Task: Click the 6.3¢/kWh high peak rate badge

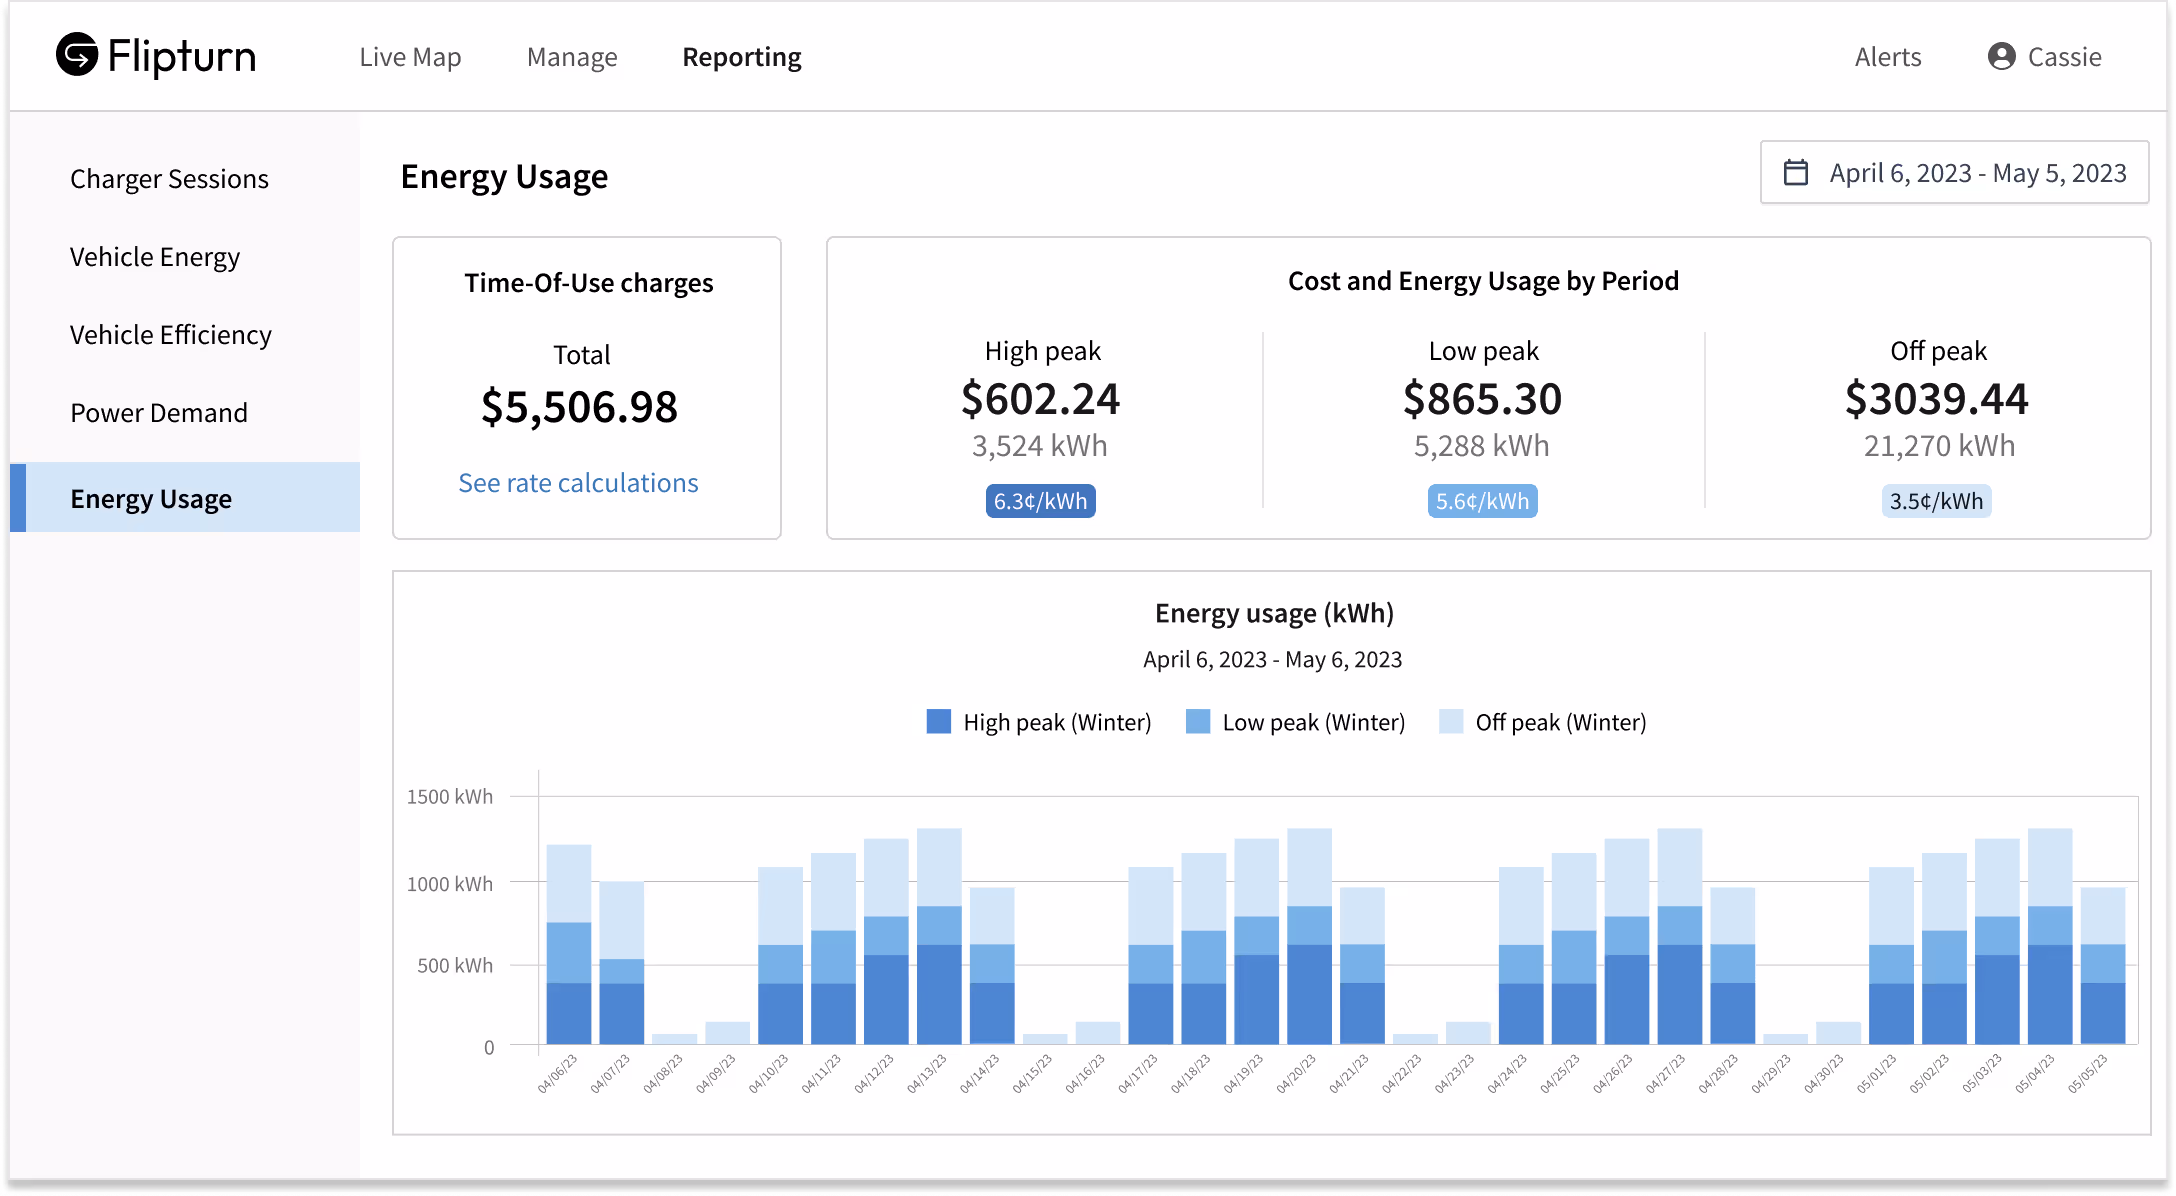Action: tap(1040, 501)
